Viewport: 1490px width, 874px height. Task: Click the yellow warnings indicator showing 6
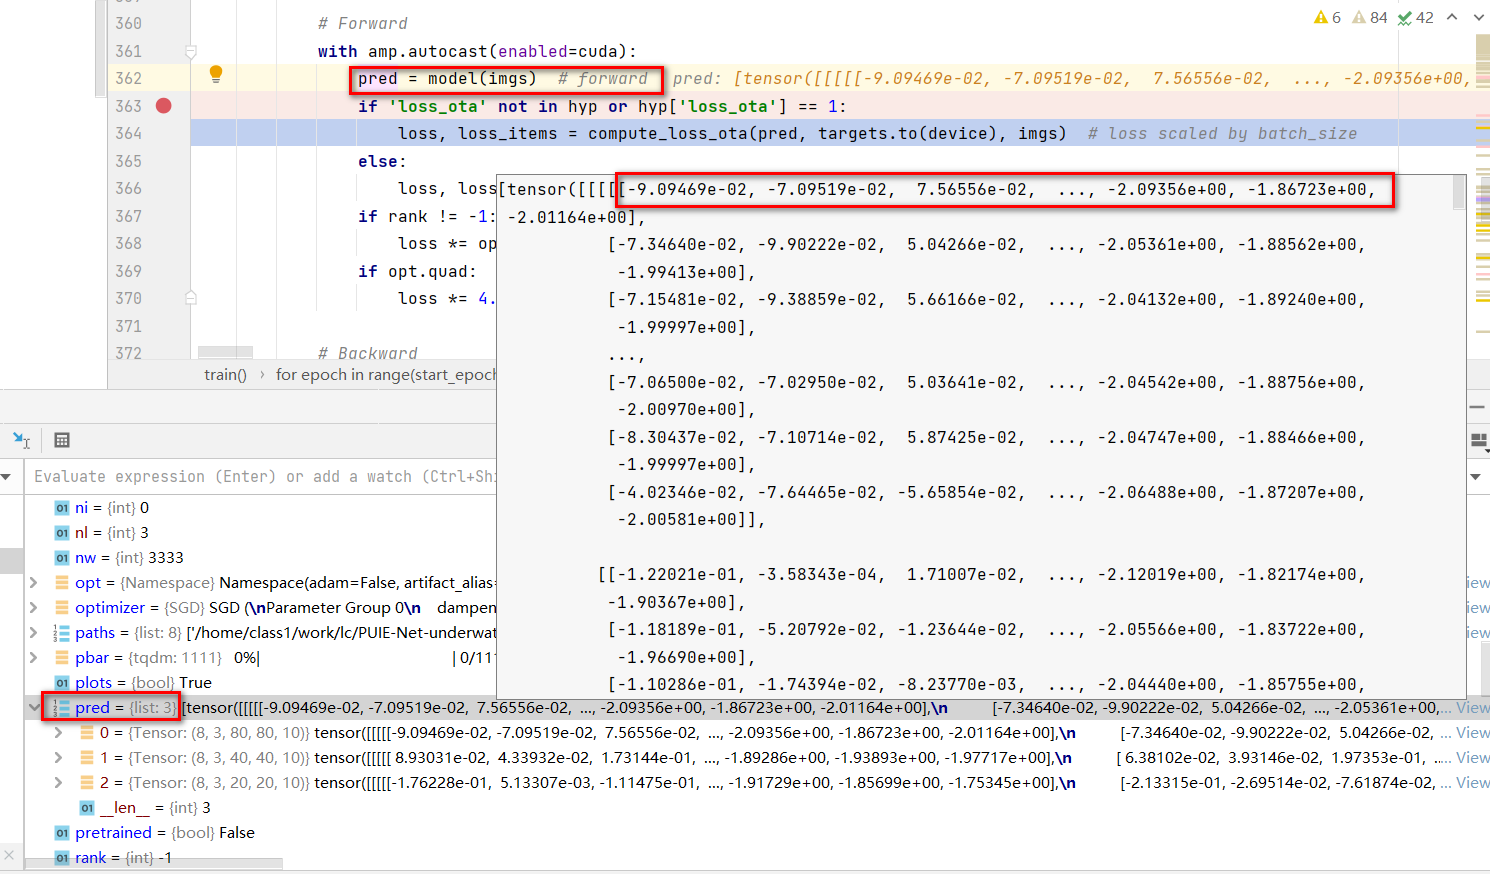1327,17
